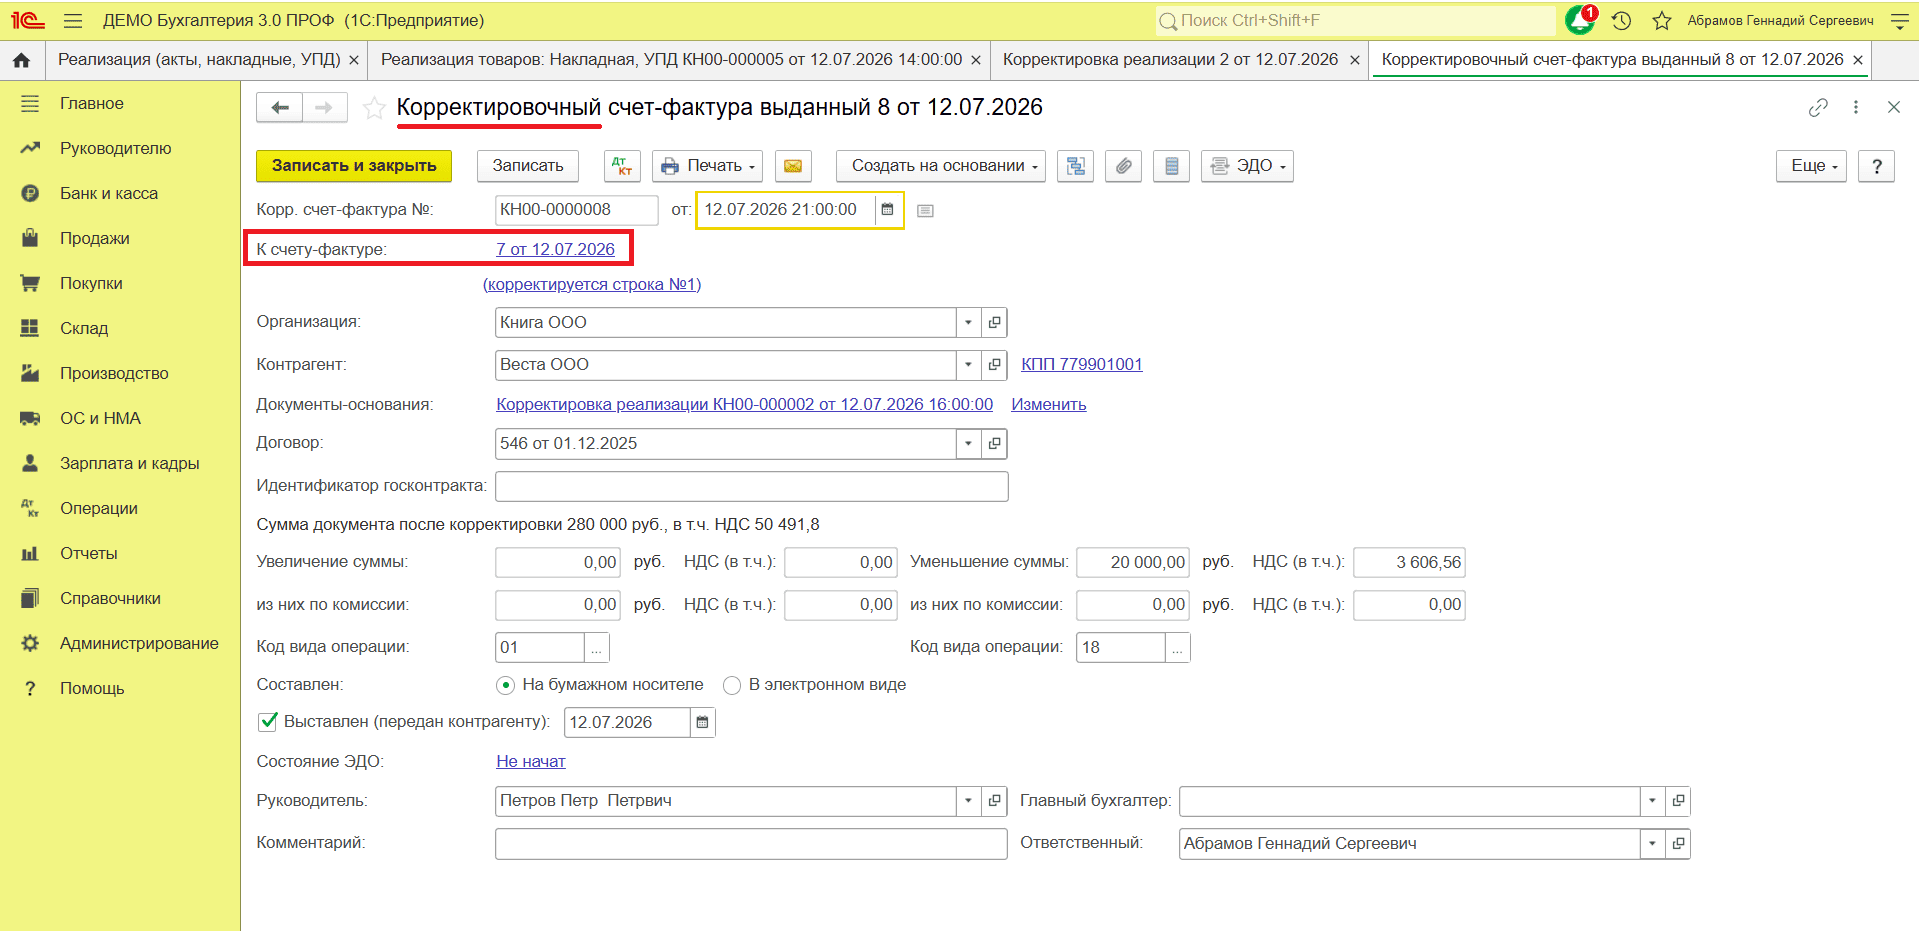Open document structure (related documents) icon
The height and width of the screenshot is (931, 1919).
coord(1076,166)
